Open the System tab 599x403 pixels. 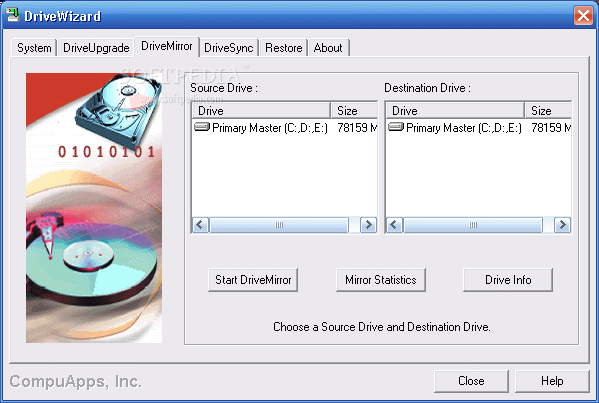point(34,48)
